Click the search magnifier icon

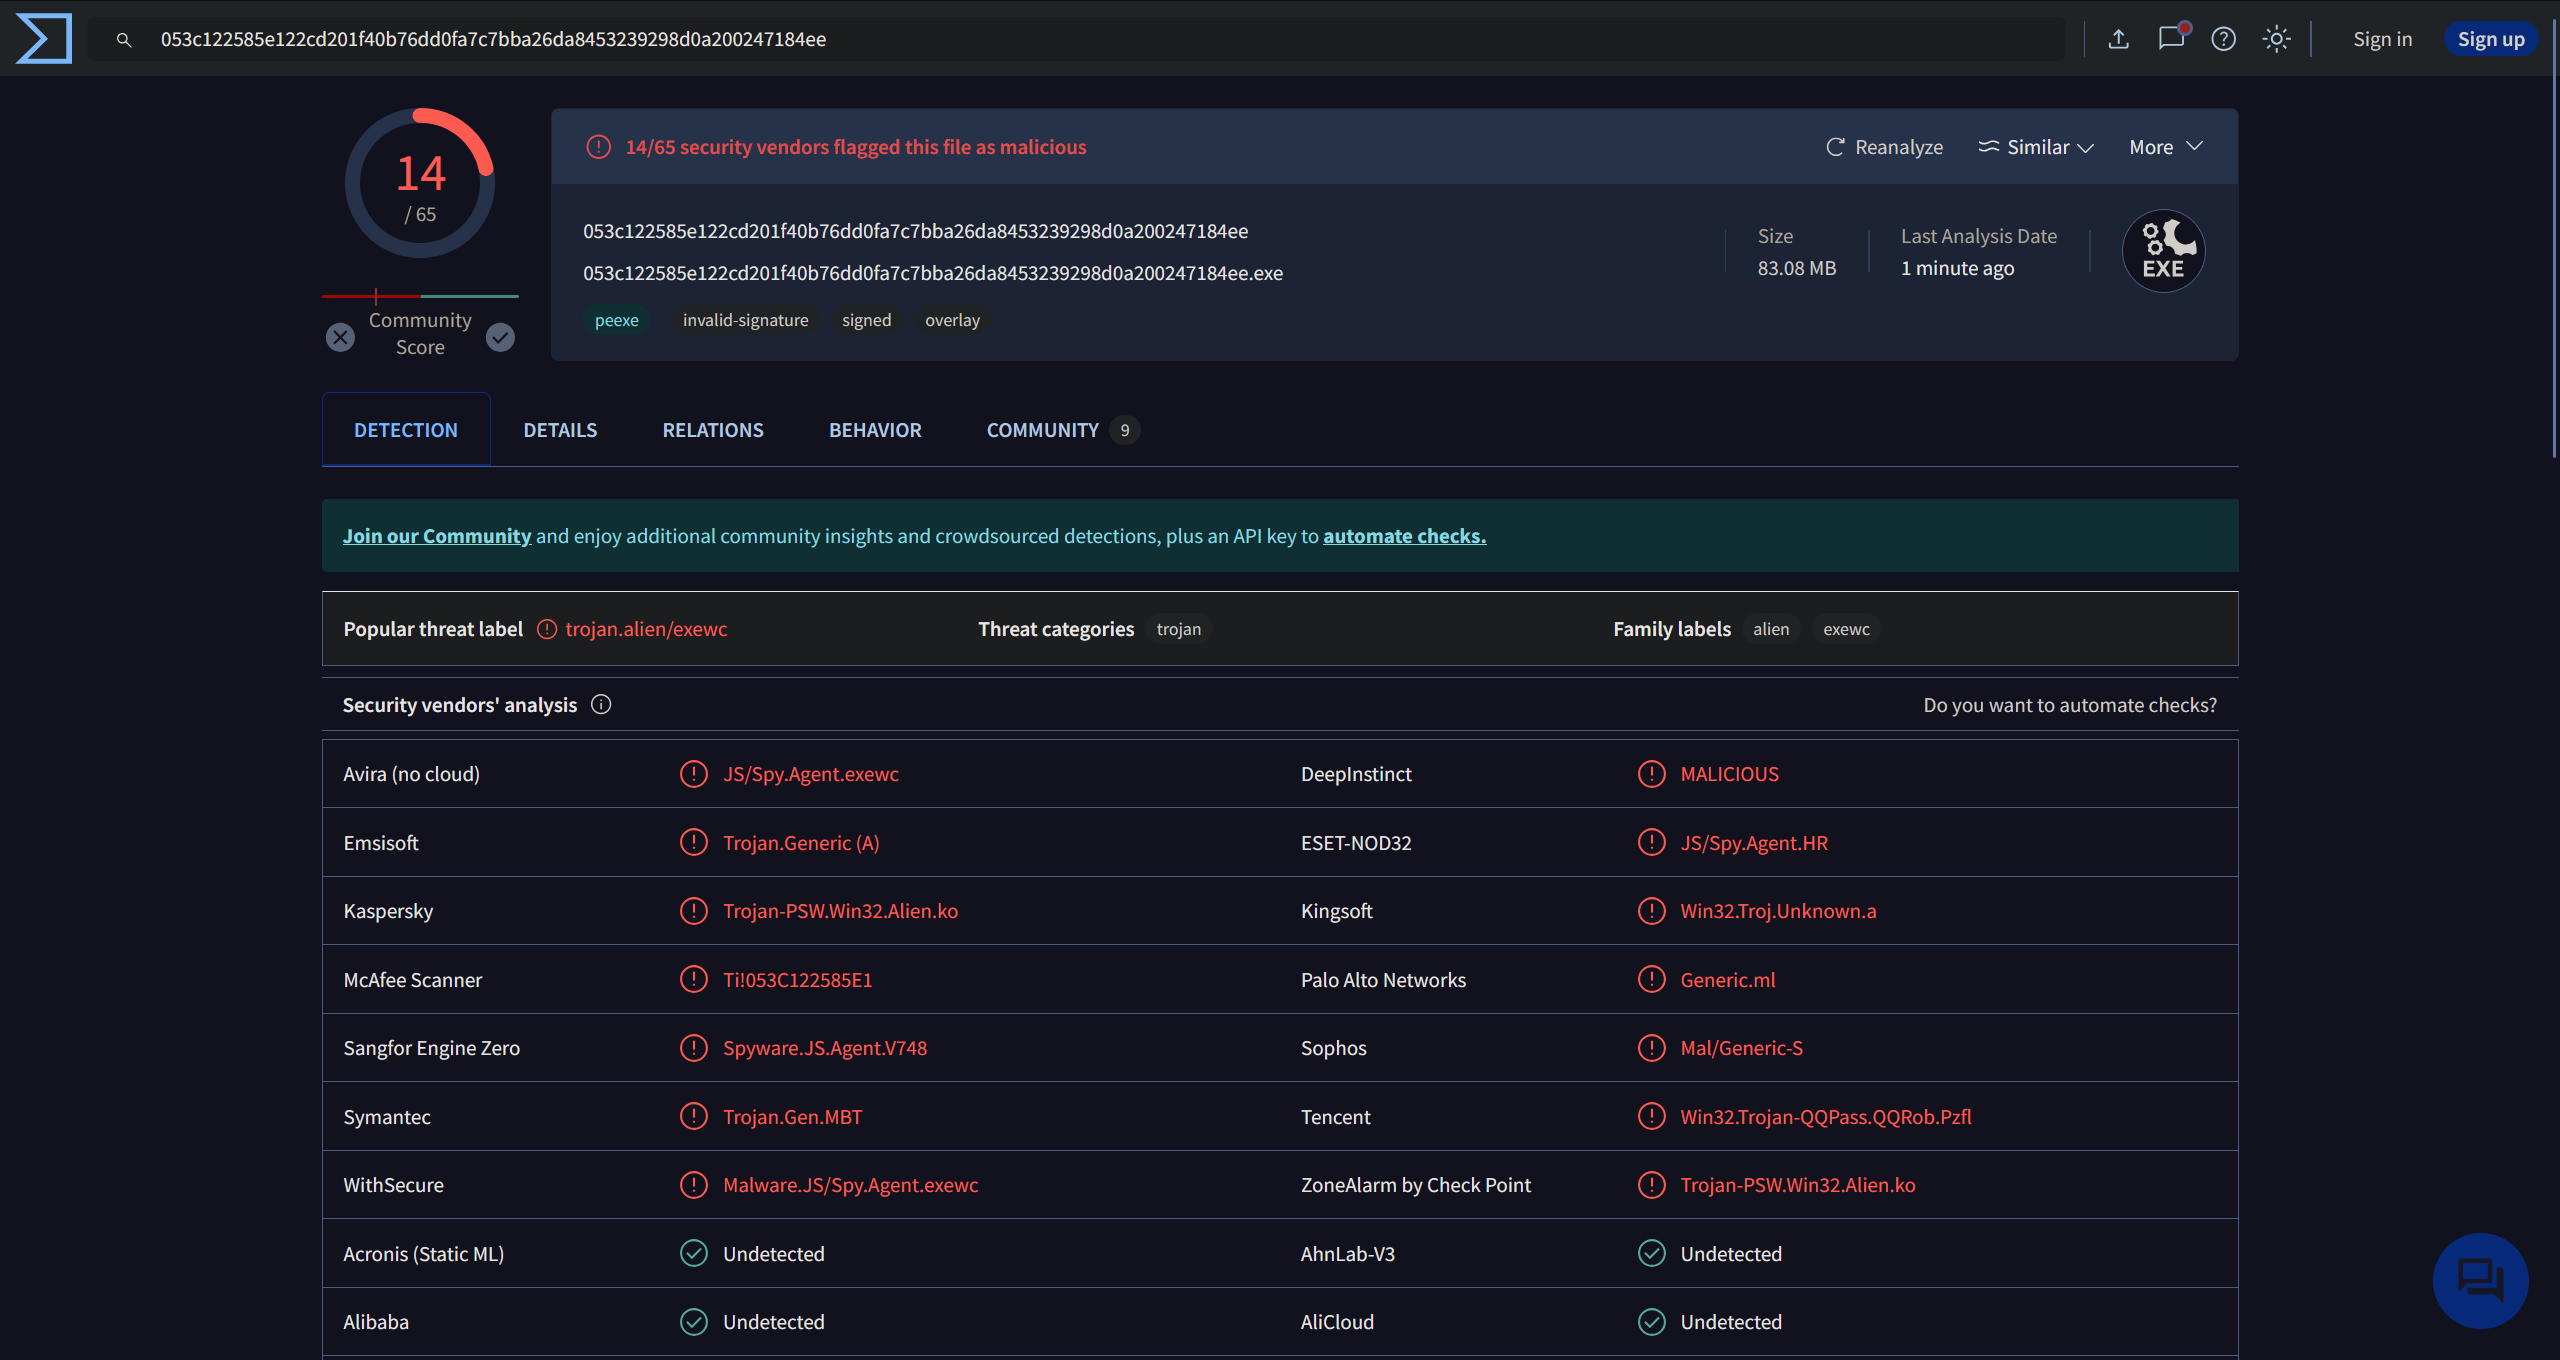(x=124, y=40)
